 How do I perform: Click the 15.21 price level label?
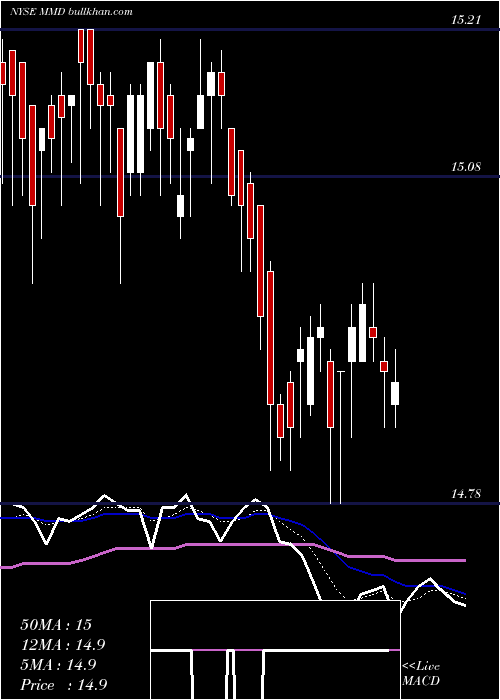(x=466, y=20)
